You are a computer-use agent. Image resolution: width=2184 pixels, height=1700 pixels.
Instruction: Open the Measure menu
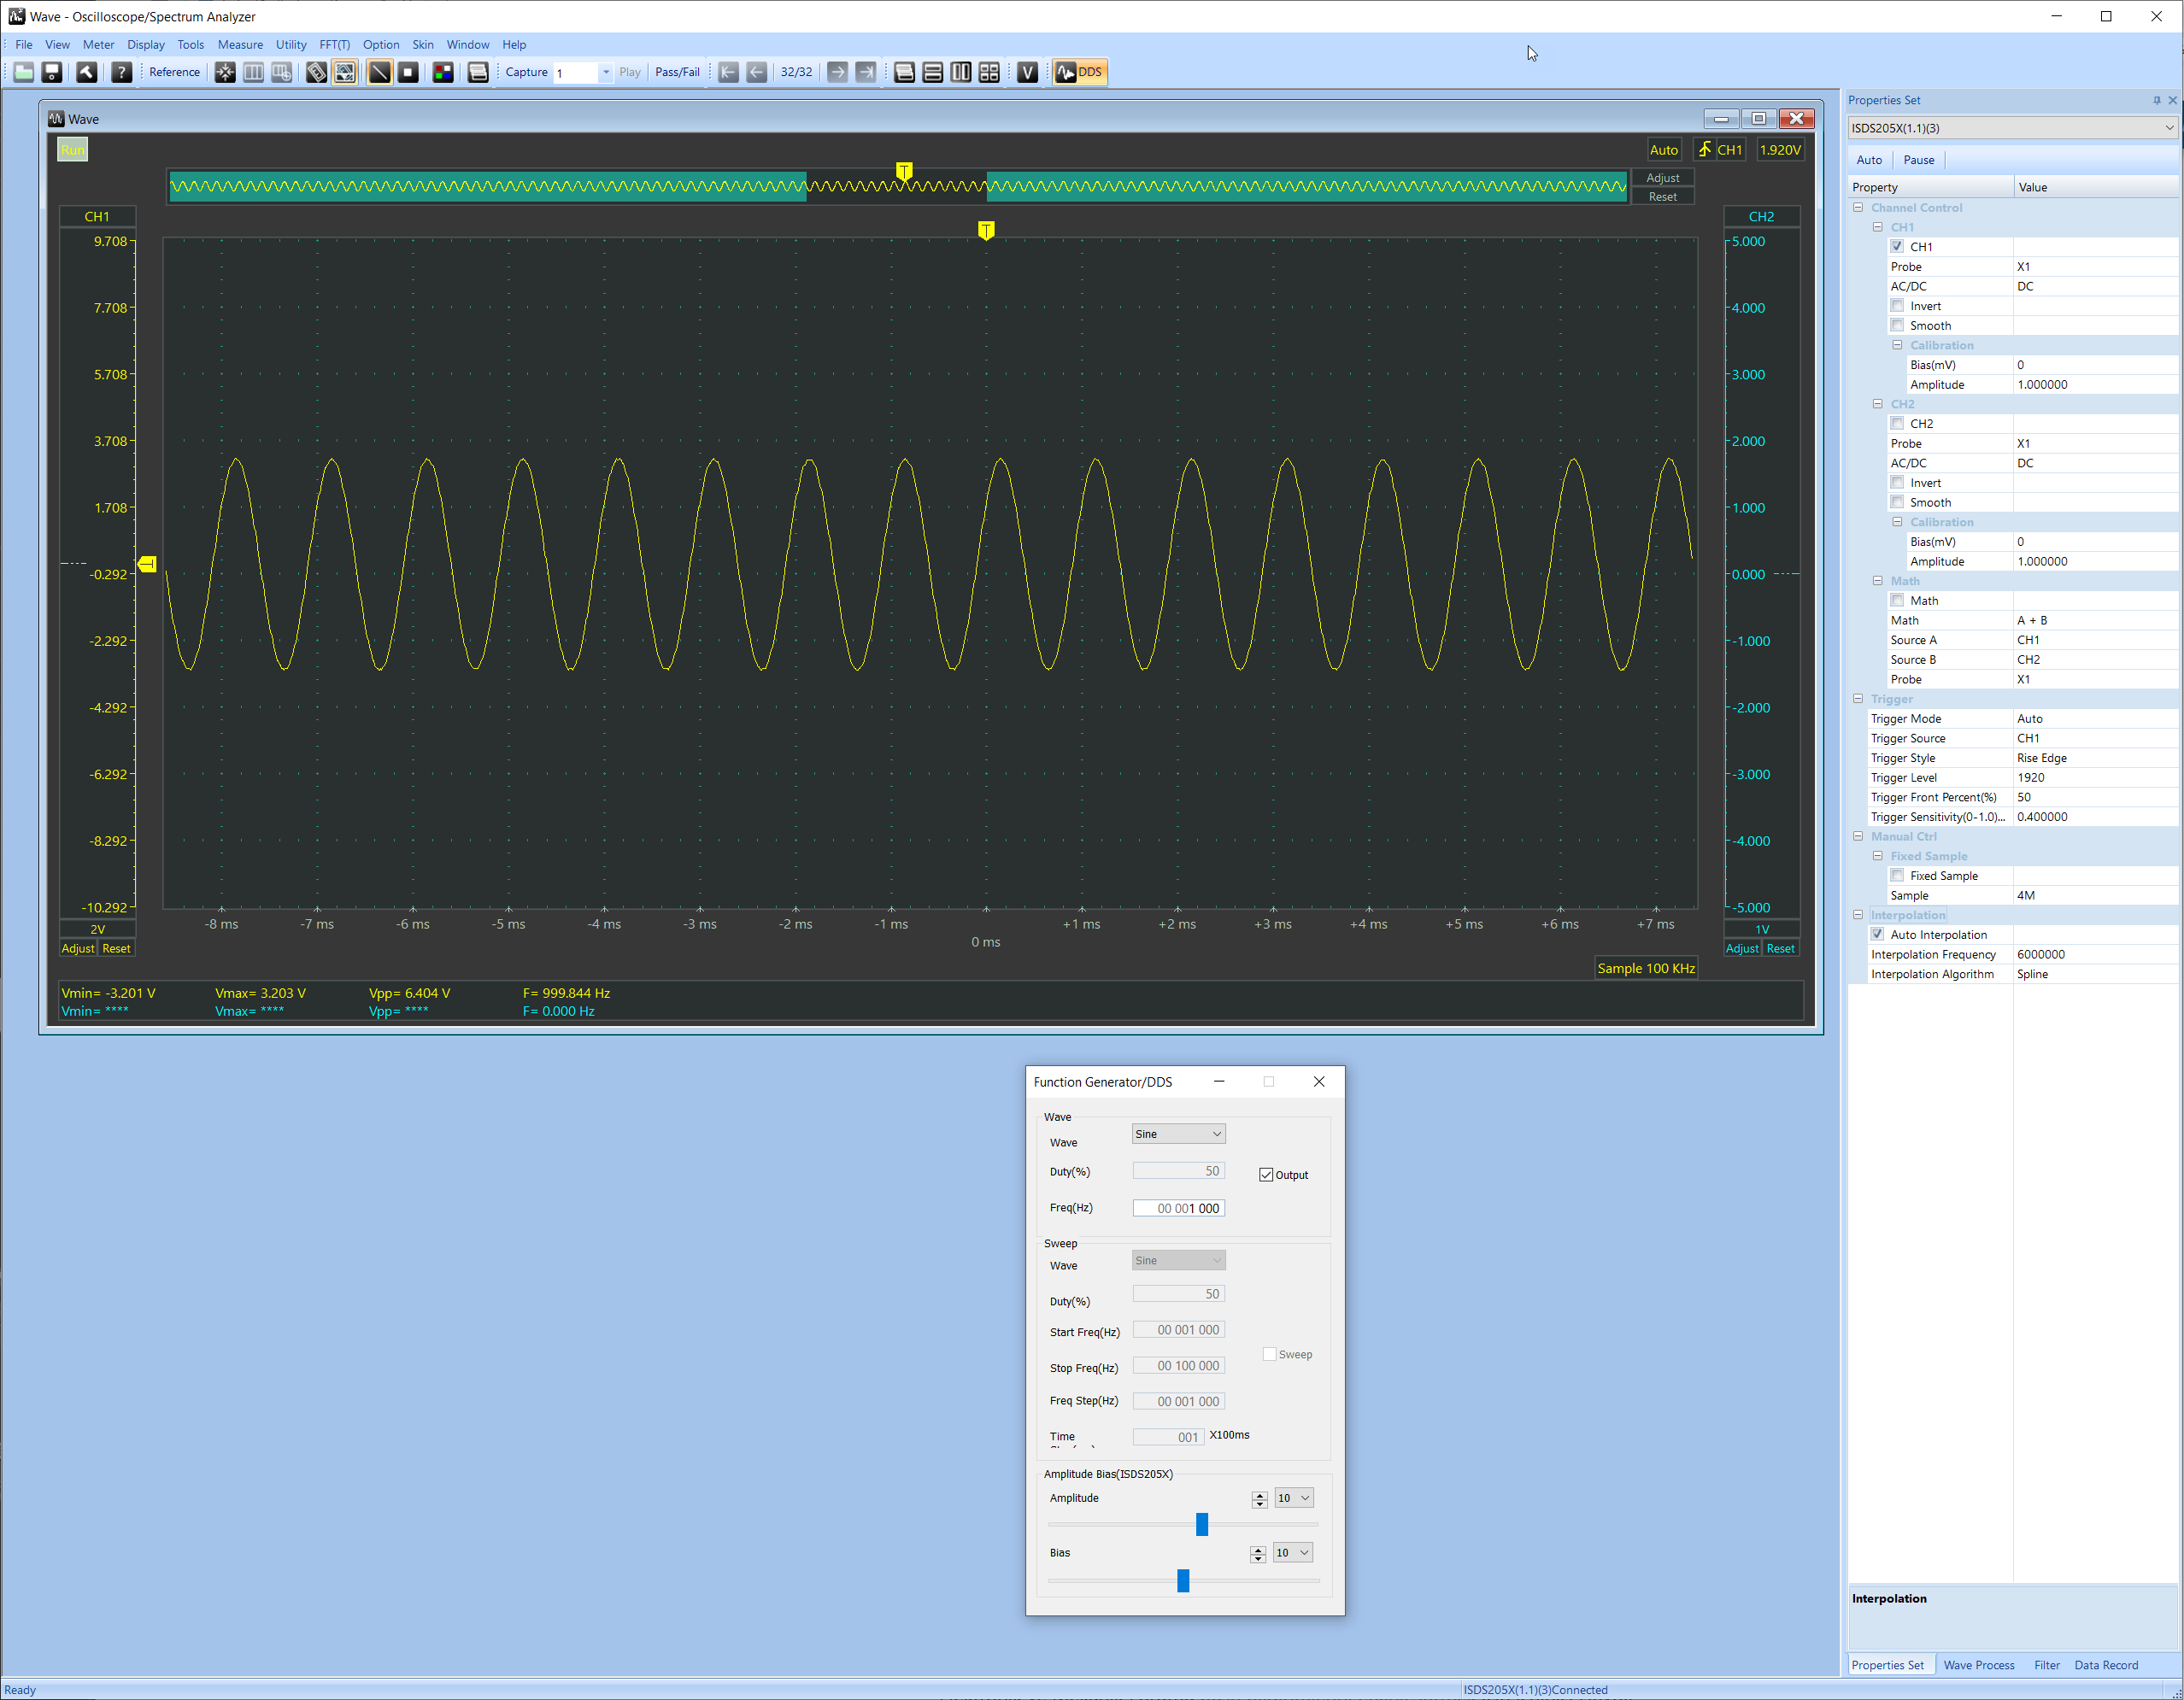click(240, 45)
